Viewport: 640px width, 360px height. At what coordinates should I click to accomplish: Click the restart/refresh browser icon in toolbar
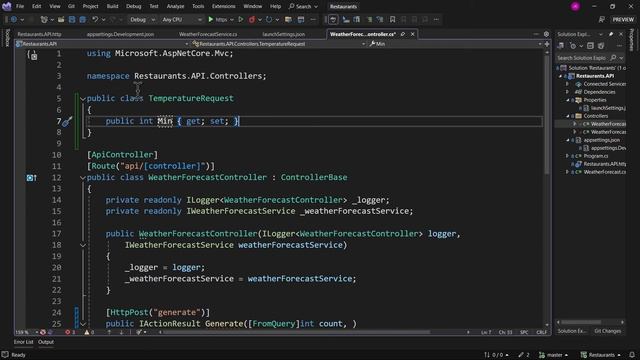click(x=269, y=19)
